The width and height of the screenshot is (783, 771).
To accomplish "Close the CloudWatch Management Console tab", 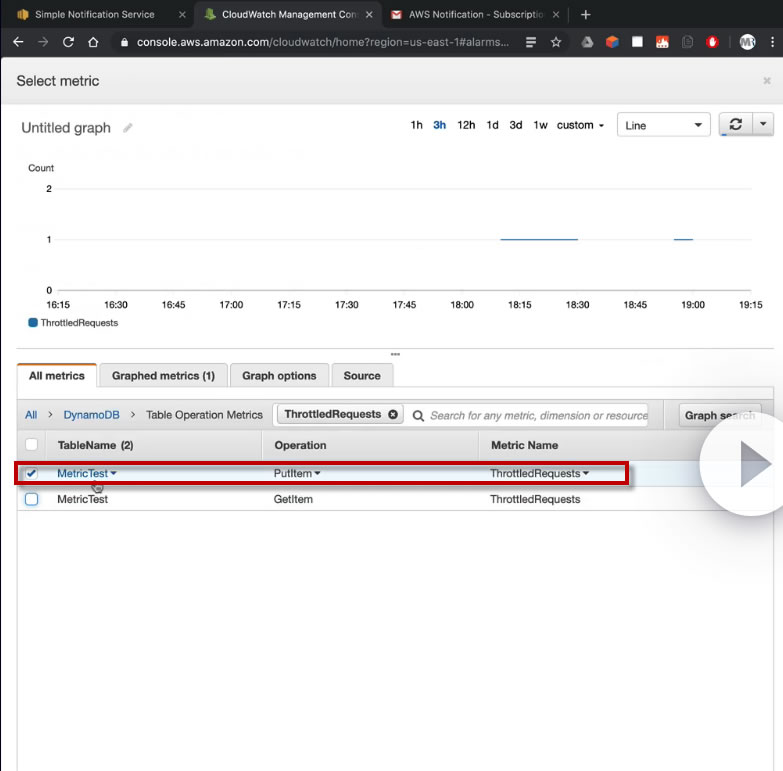I will 369,15.
